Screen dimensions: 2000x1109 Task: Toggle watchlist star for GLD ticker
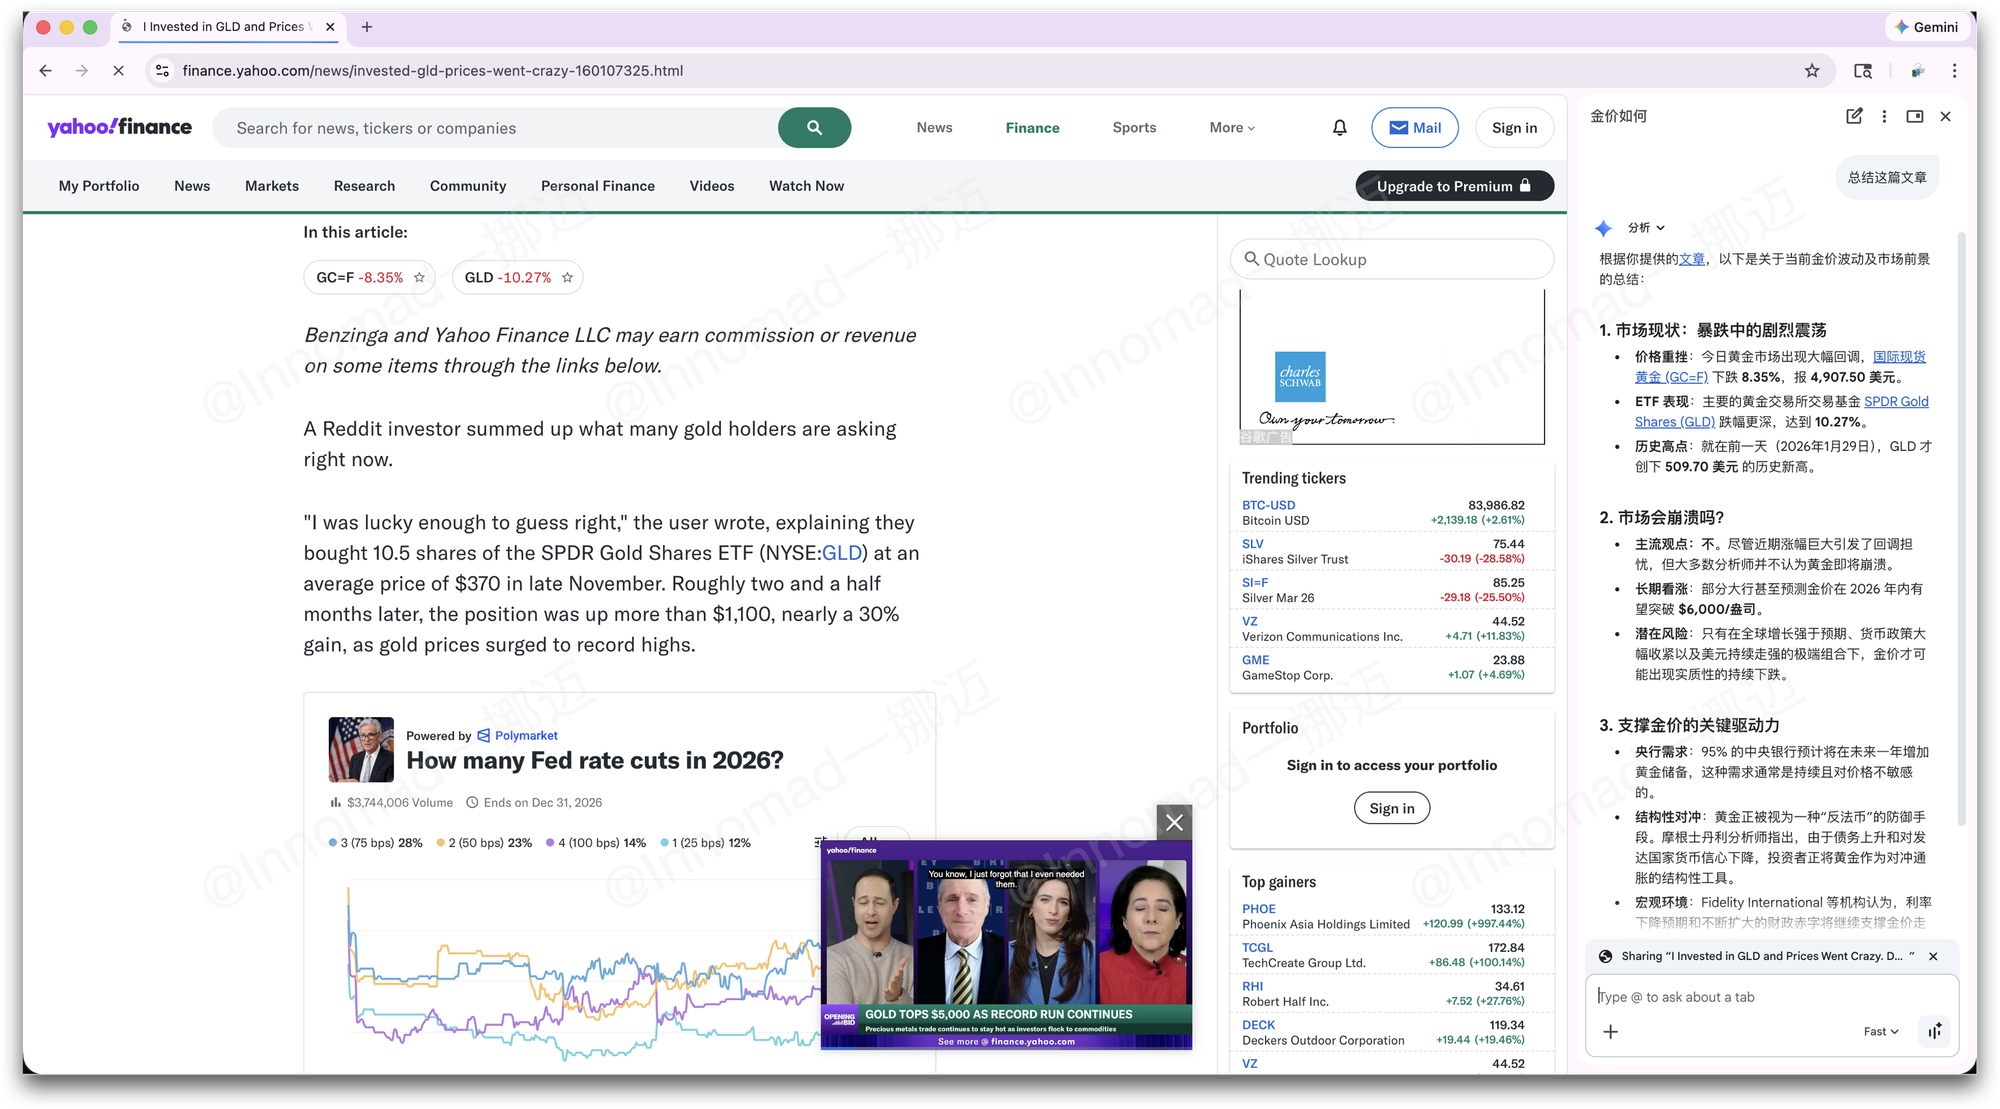click(x=567, y=278)
